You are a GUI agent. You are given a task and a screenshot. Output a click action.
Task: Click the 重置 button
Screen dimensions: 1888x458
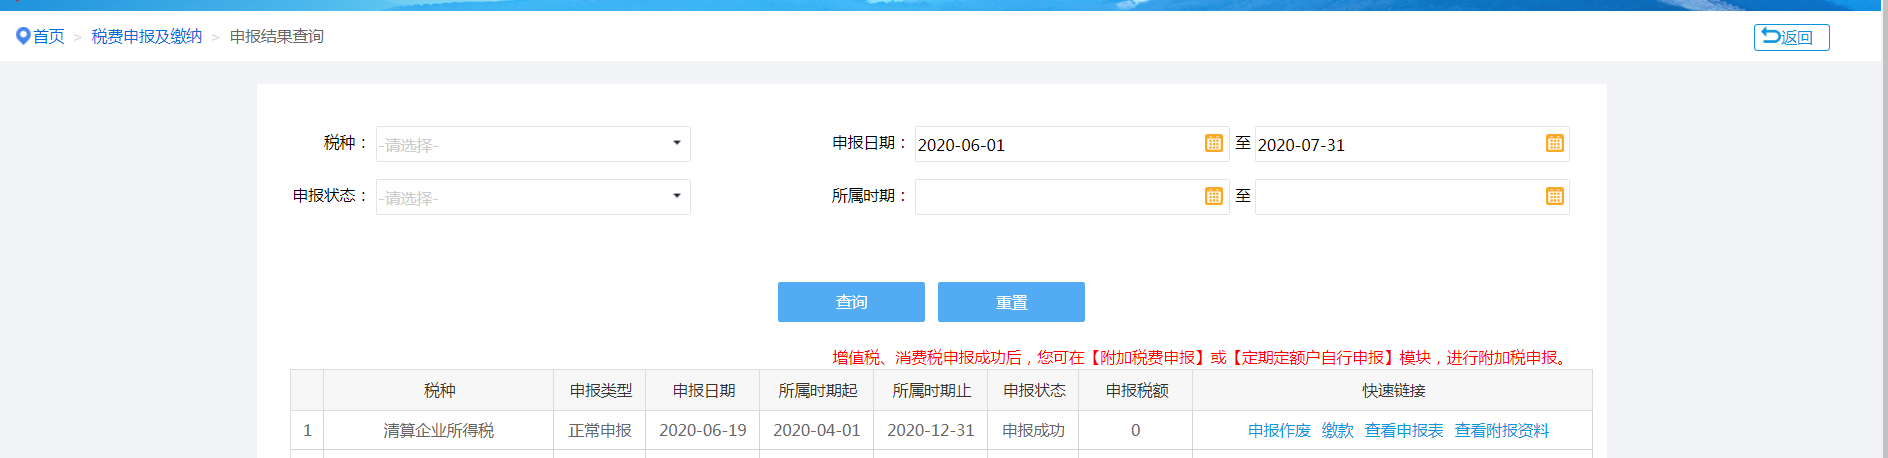click(x=1011, y=302)
